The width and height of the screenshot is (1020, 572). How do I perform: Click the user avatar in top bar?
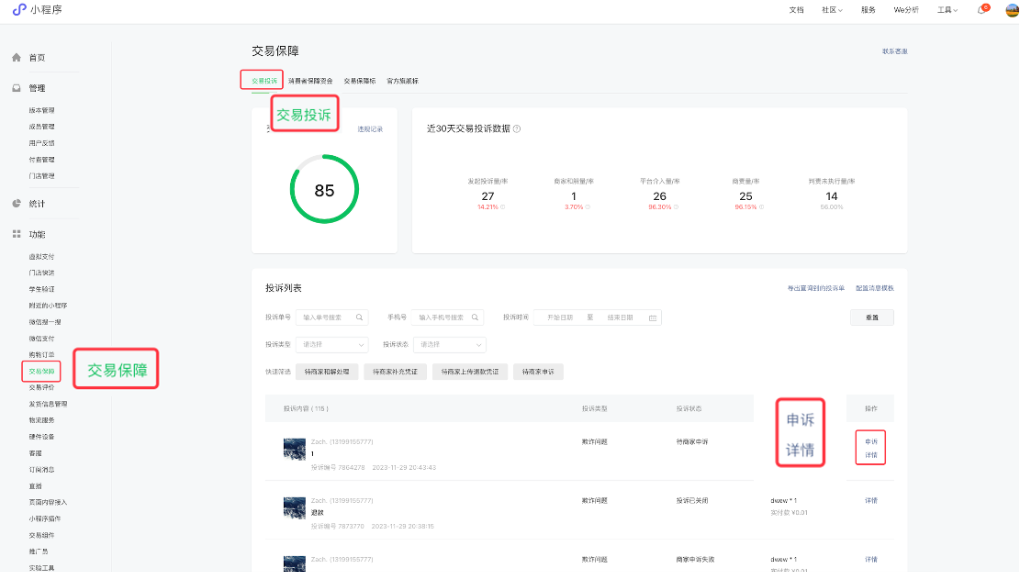click(1011, 10)
